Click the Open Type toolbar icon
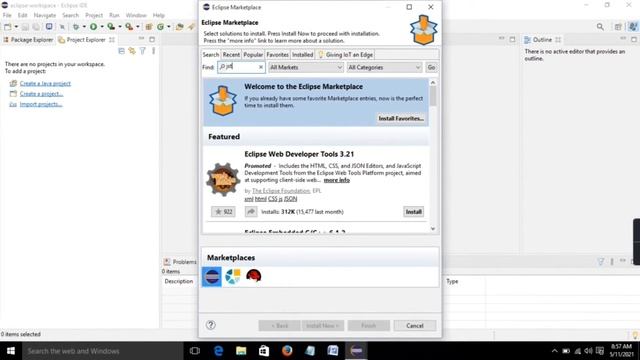Image resolution: width=640 pixels, height=360 pixels. (x=179, y=27)
